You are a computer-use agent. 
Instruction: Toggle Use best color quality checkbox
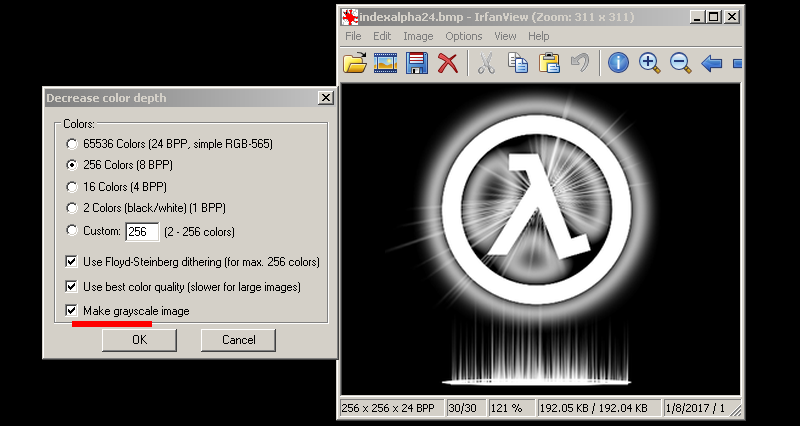[71, 286]
